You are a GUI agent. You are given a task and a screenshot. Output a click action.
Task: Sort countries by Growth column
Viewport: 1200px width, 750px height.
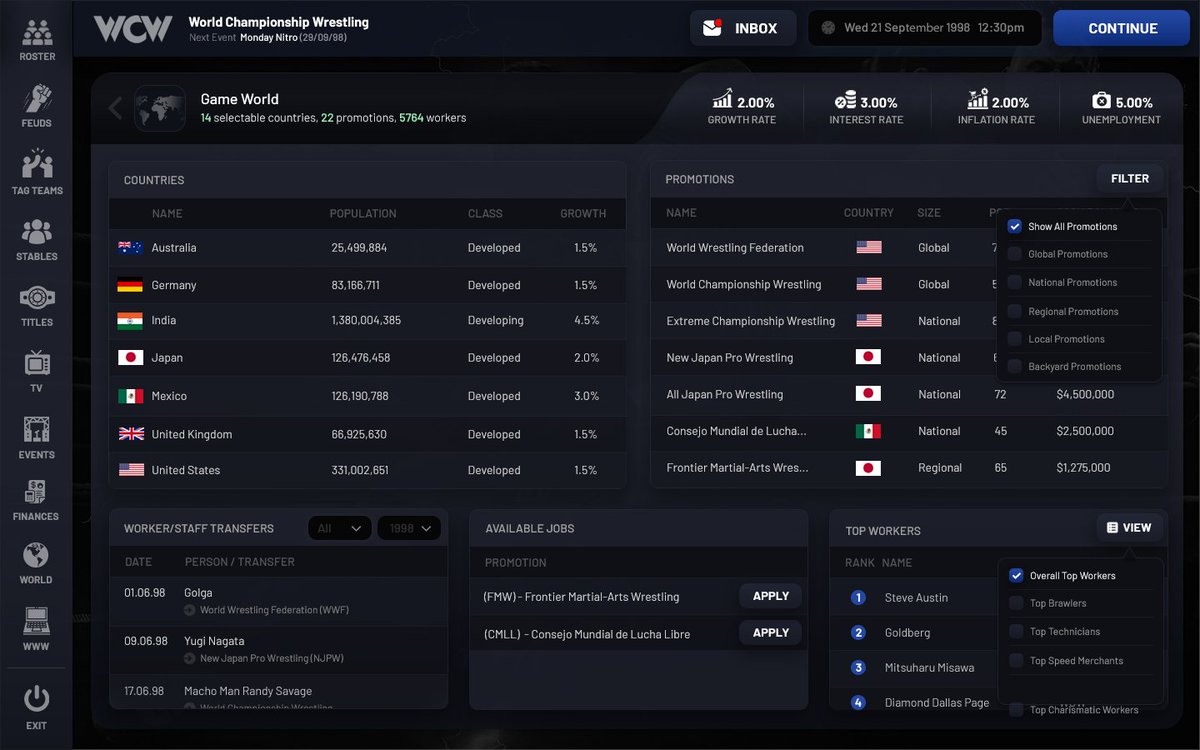click(583, 213)
